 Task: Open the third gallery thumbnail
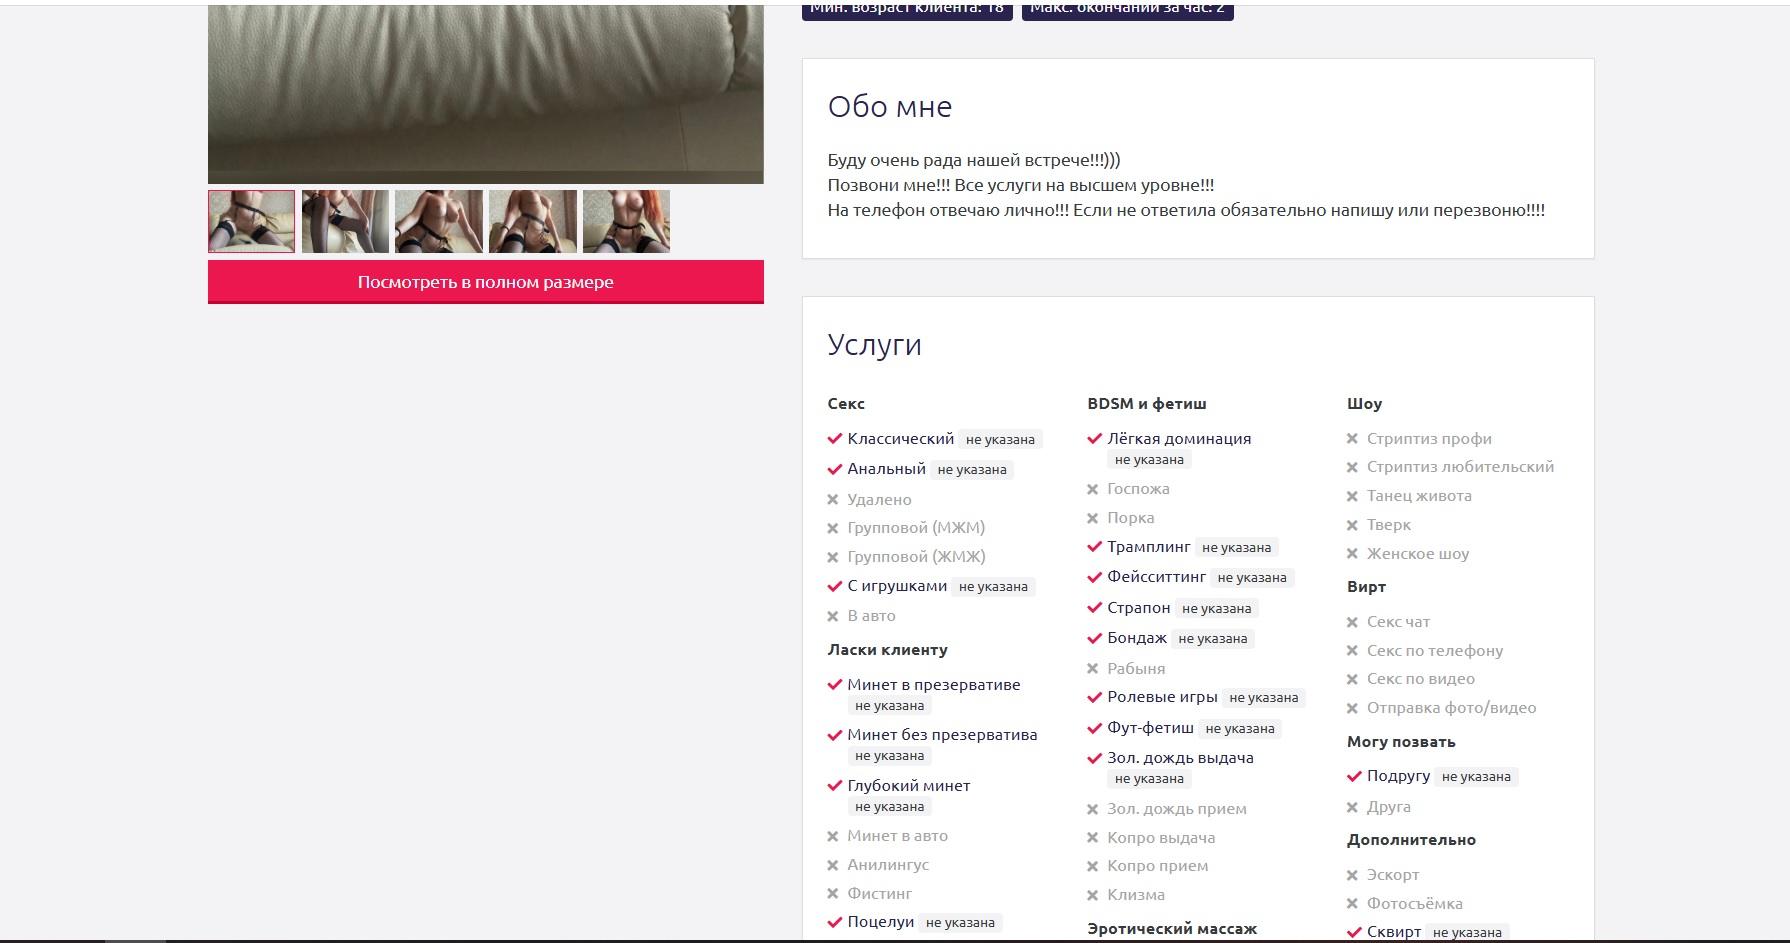(x=438, y=221)
